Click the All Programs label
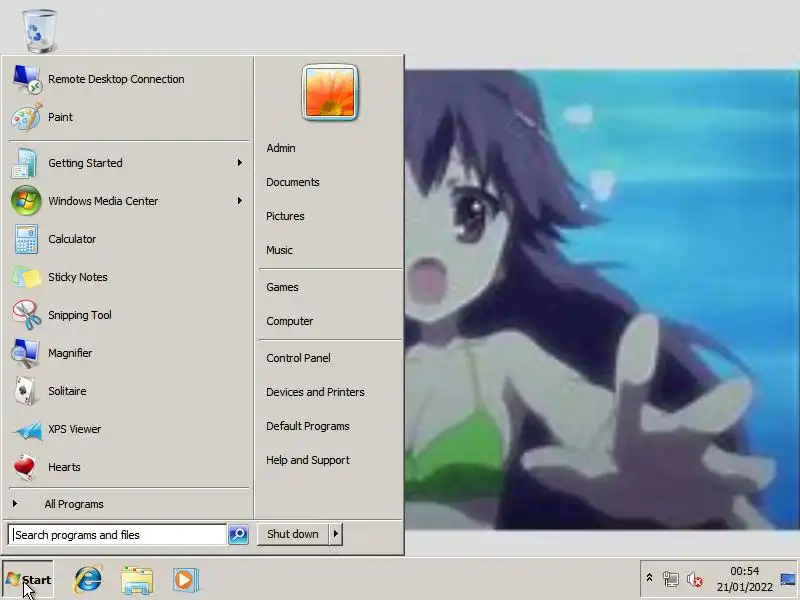800x600 pixels. [74, 504]
